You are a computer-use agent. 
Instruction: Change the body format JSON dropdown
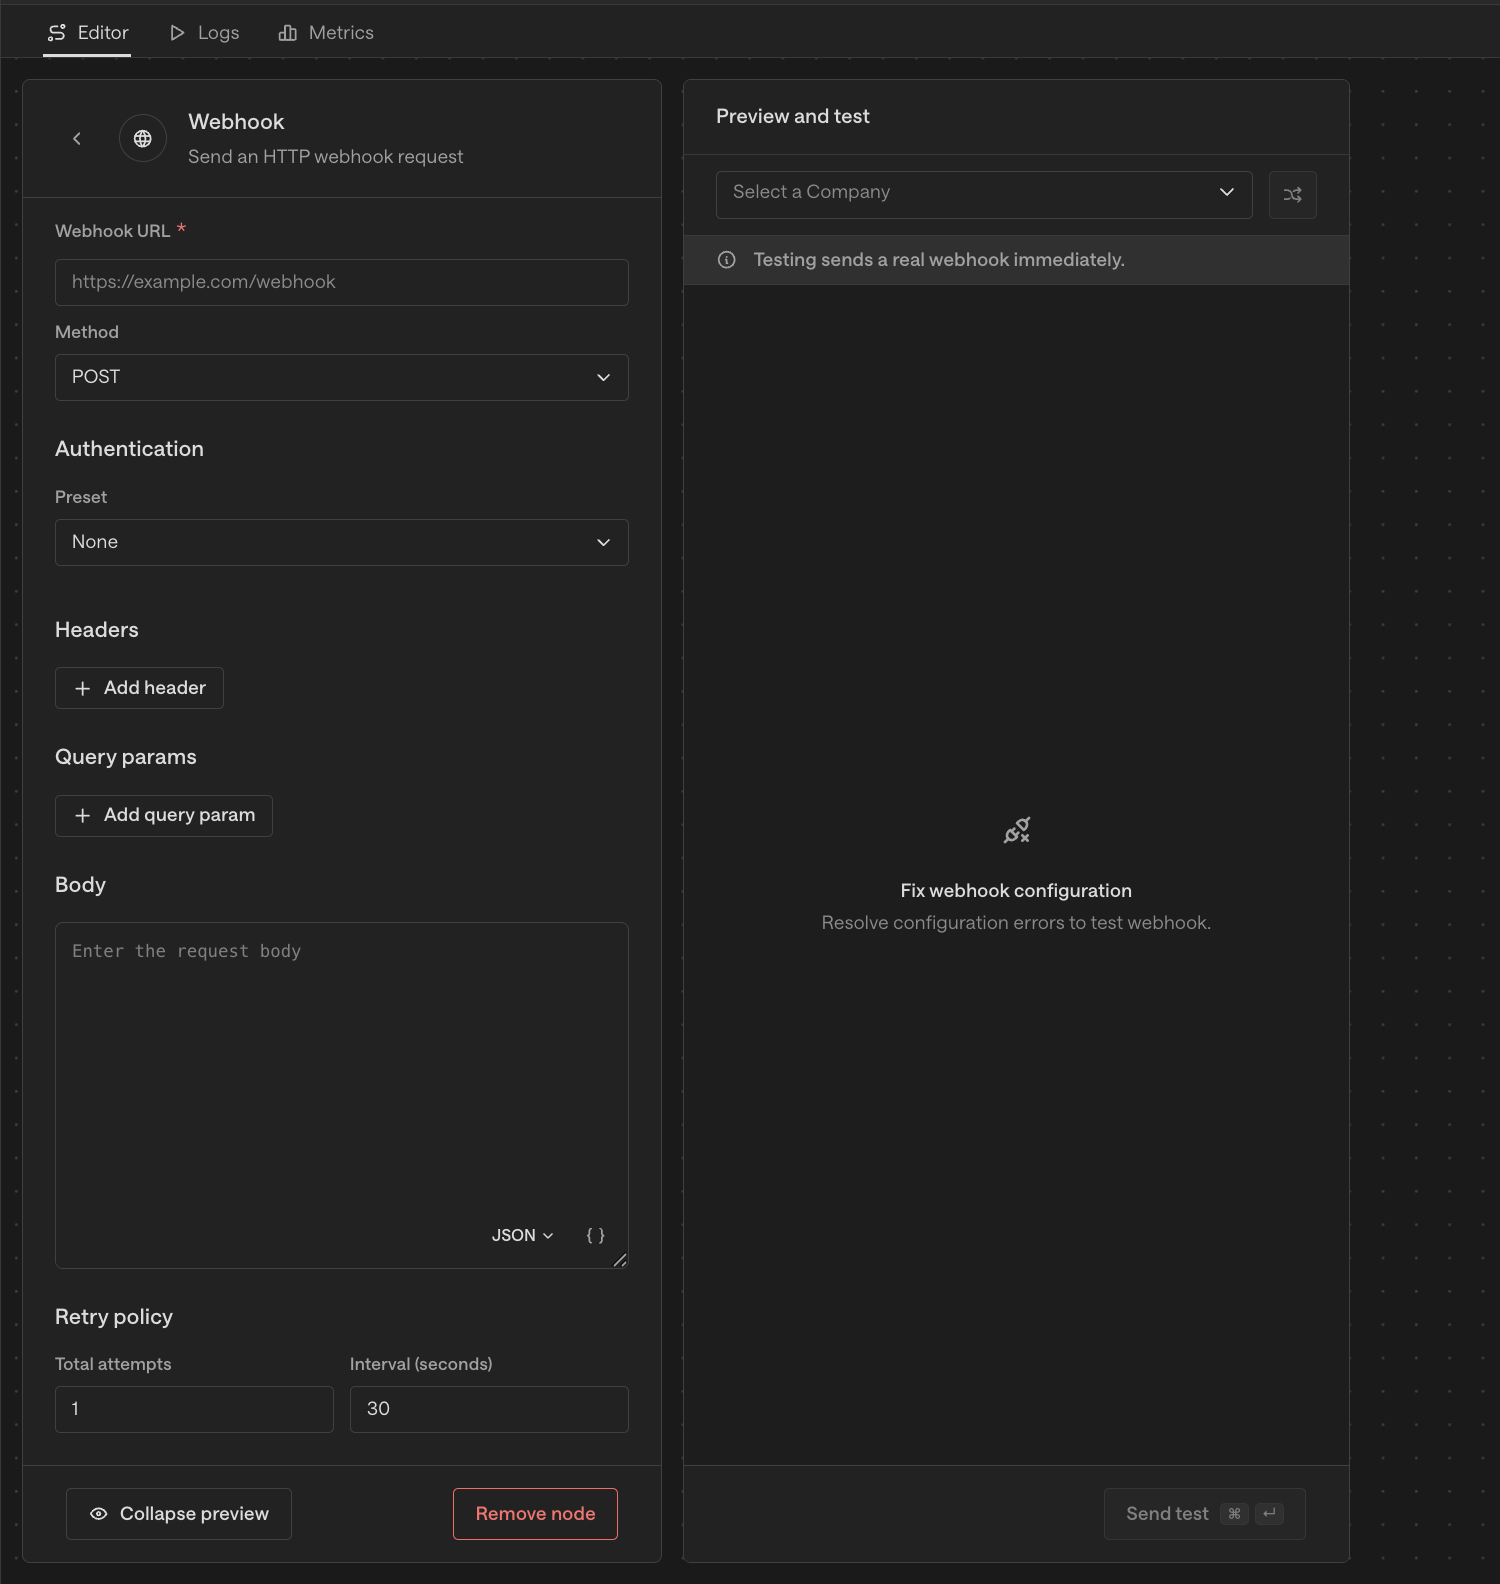click(522, 1236)
